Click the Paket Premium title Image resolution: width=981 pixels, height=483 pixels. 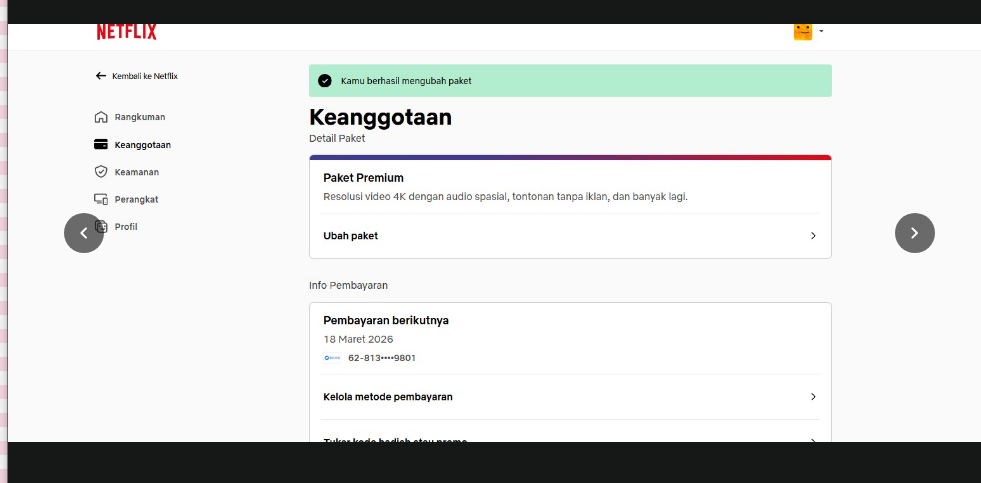coord(363,178)
